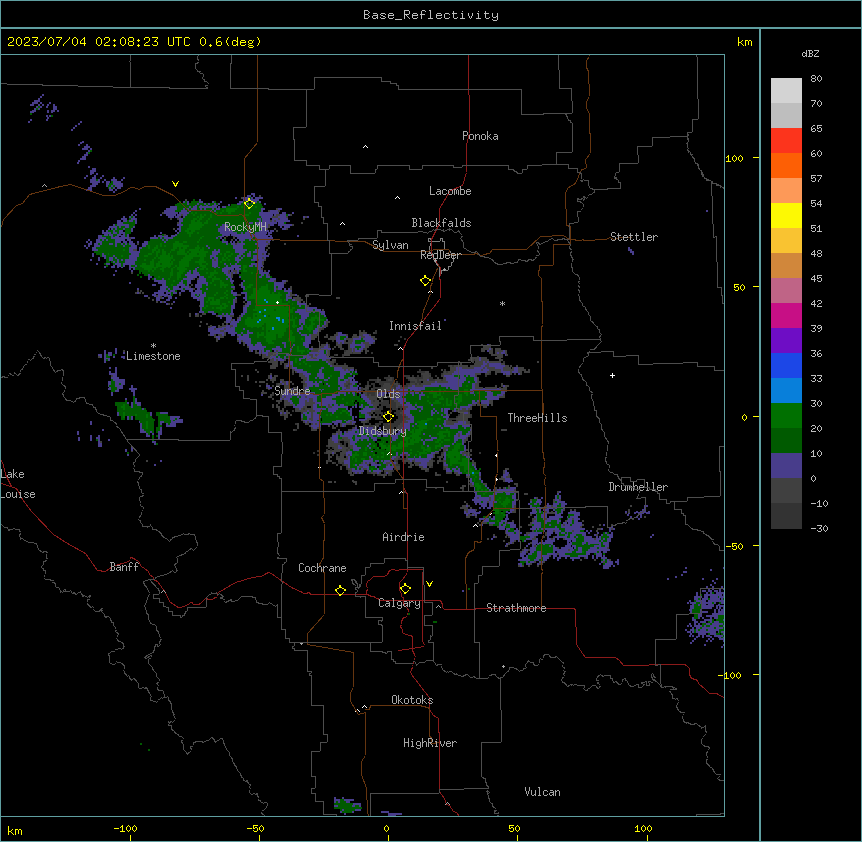The width and height of the screenshot is (862, 842).
Task: Click the Okotoks label
Action: pyautogui.click(x=412, y=700)
